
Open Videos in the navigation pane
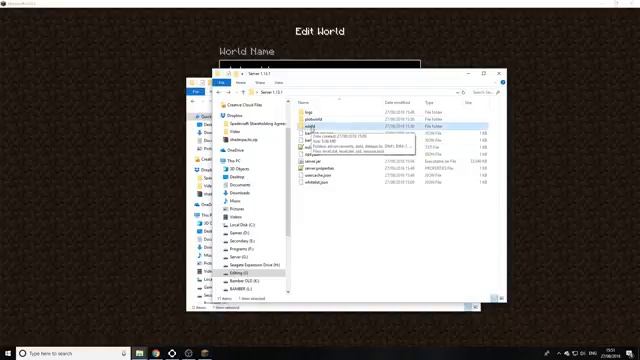pos(236,217)
